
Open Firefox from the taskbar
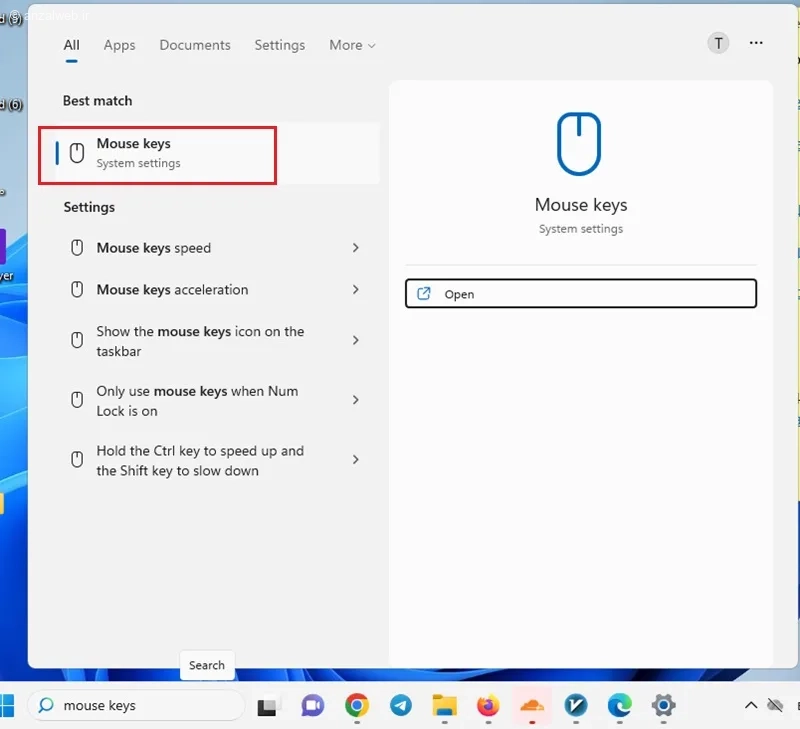(488, 705)
